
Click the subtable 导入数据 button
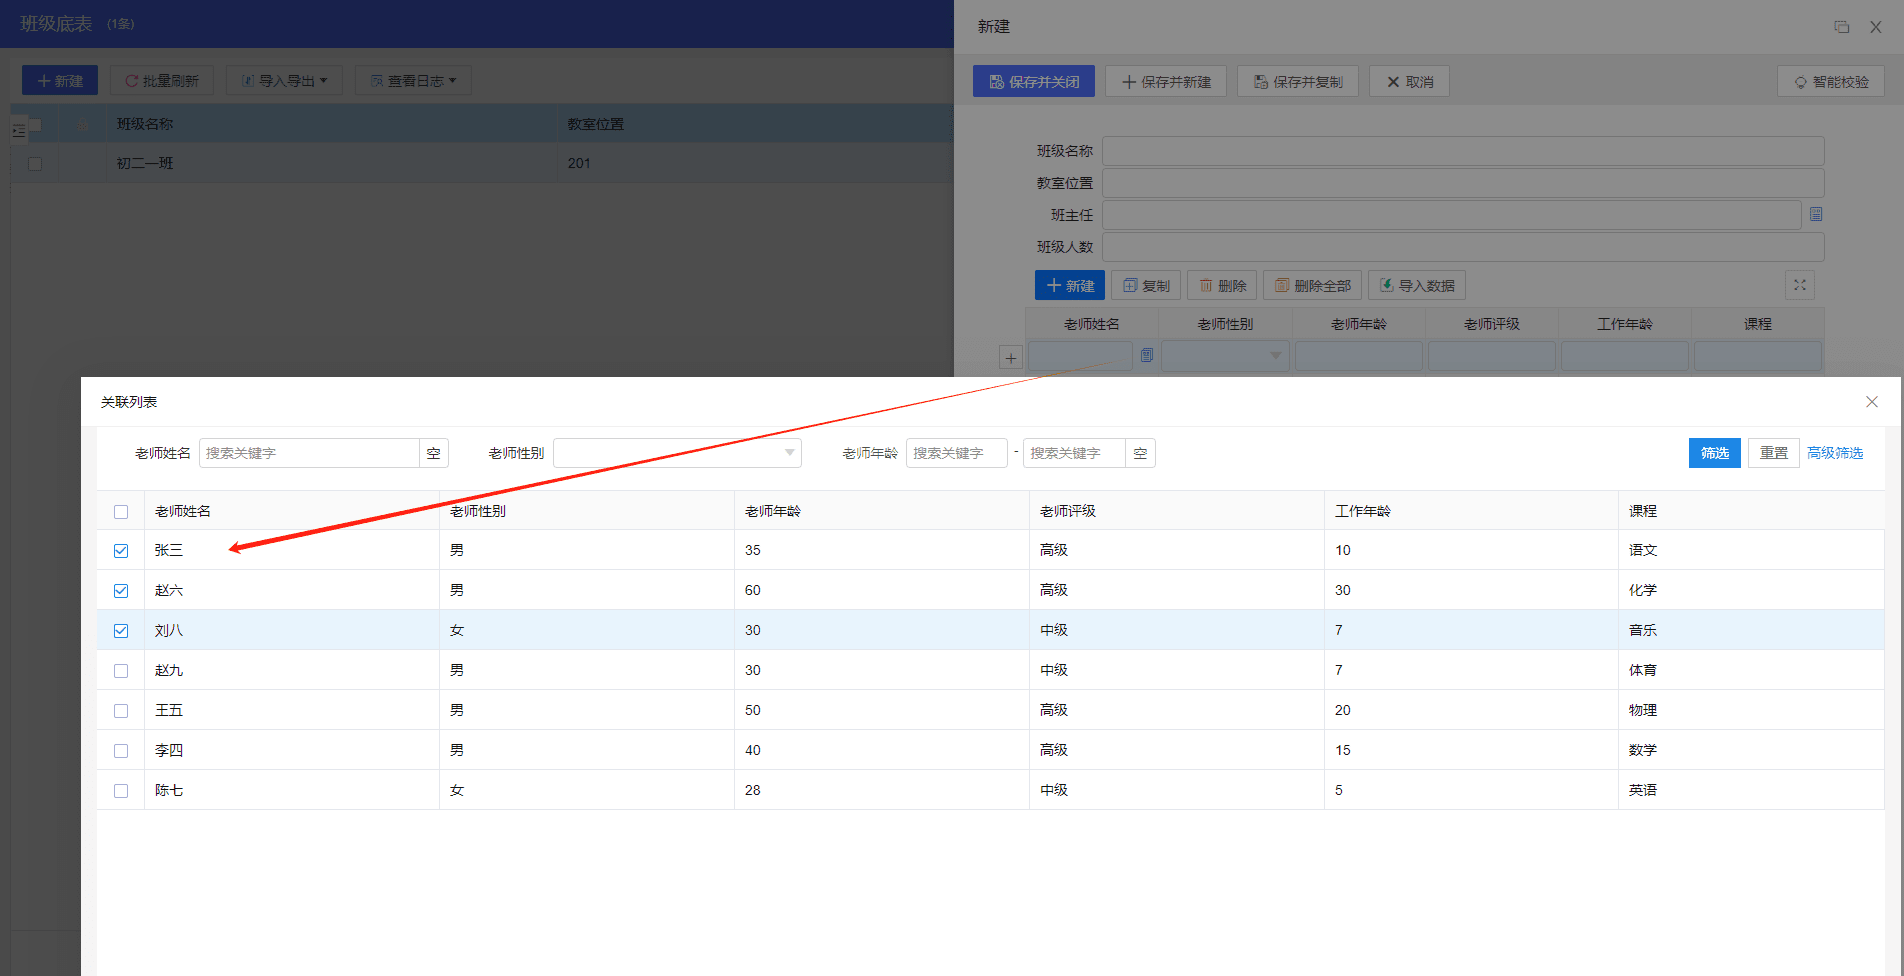tap(1417, 285)
